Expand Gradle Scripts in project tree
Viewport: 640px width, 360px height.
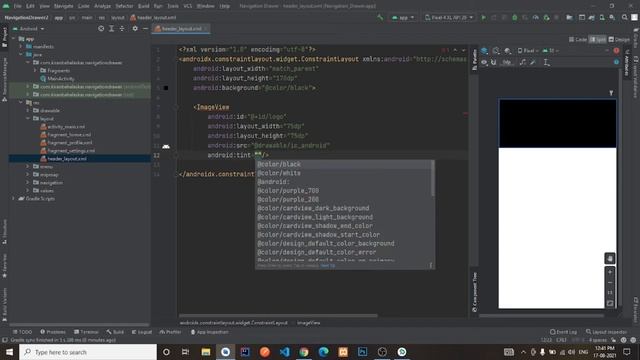14,198
